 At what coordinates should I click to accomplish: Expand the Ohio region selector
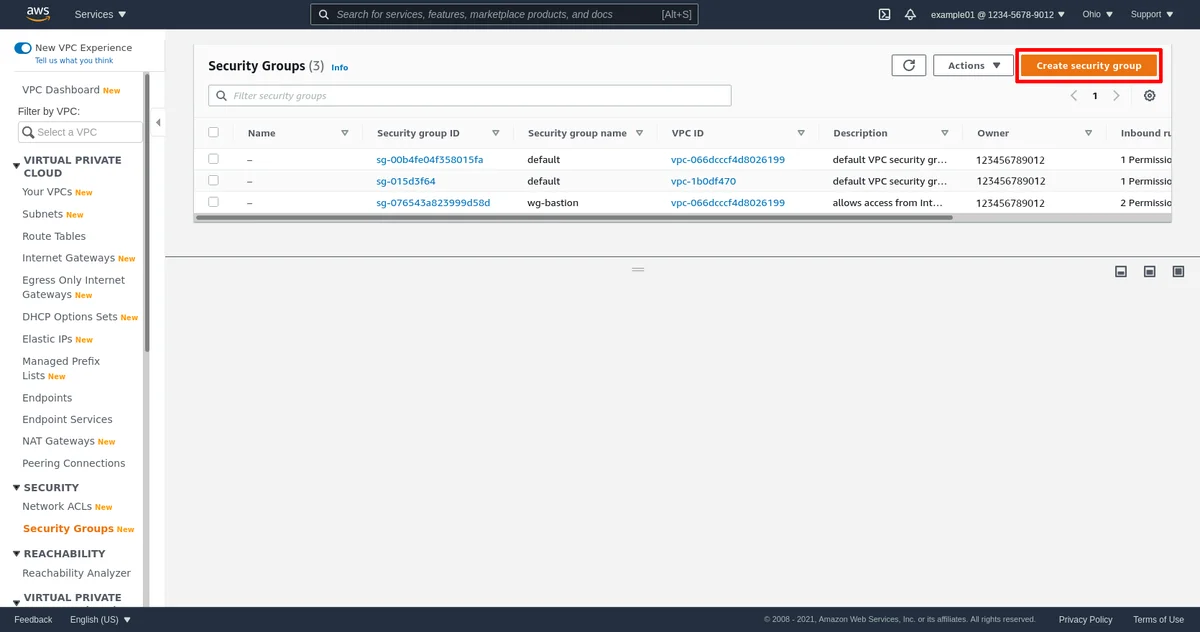(1097, 15)
